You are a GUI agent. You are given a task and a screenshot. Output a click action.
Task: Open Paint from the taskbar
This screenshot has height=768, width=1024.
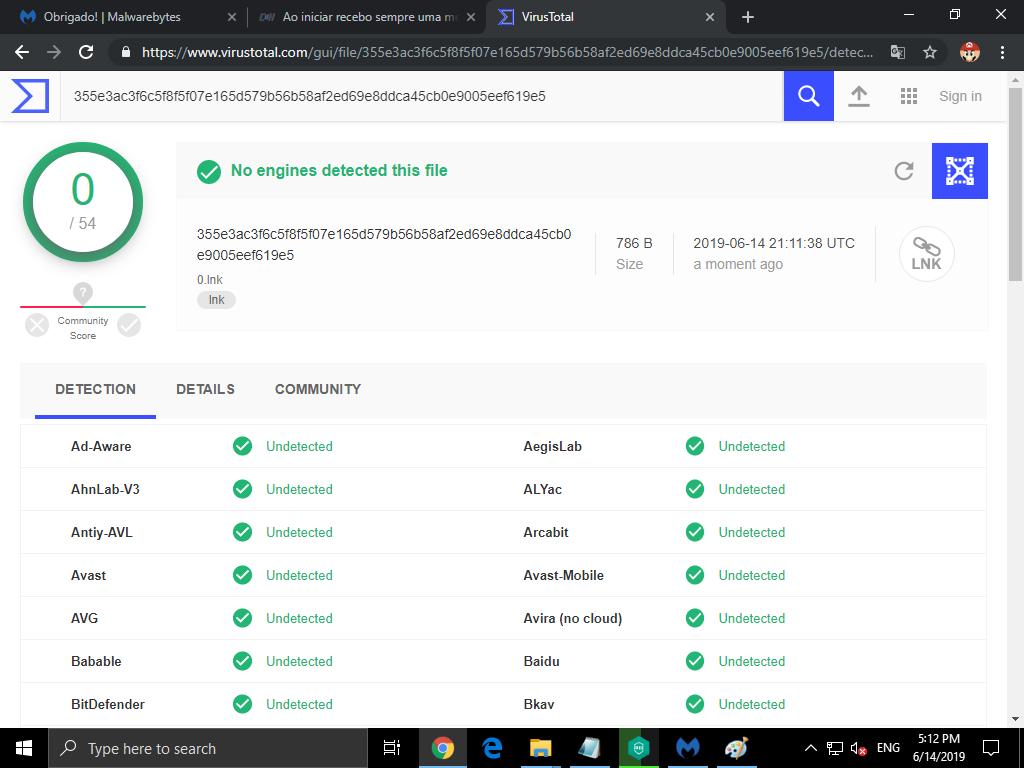[x=736, y=748]
